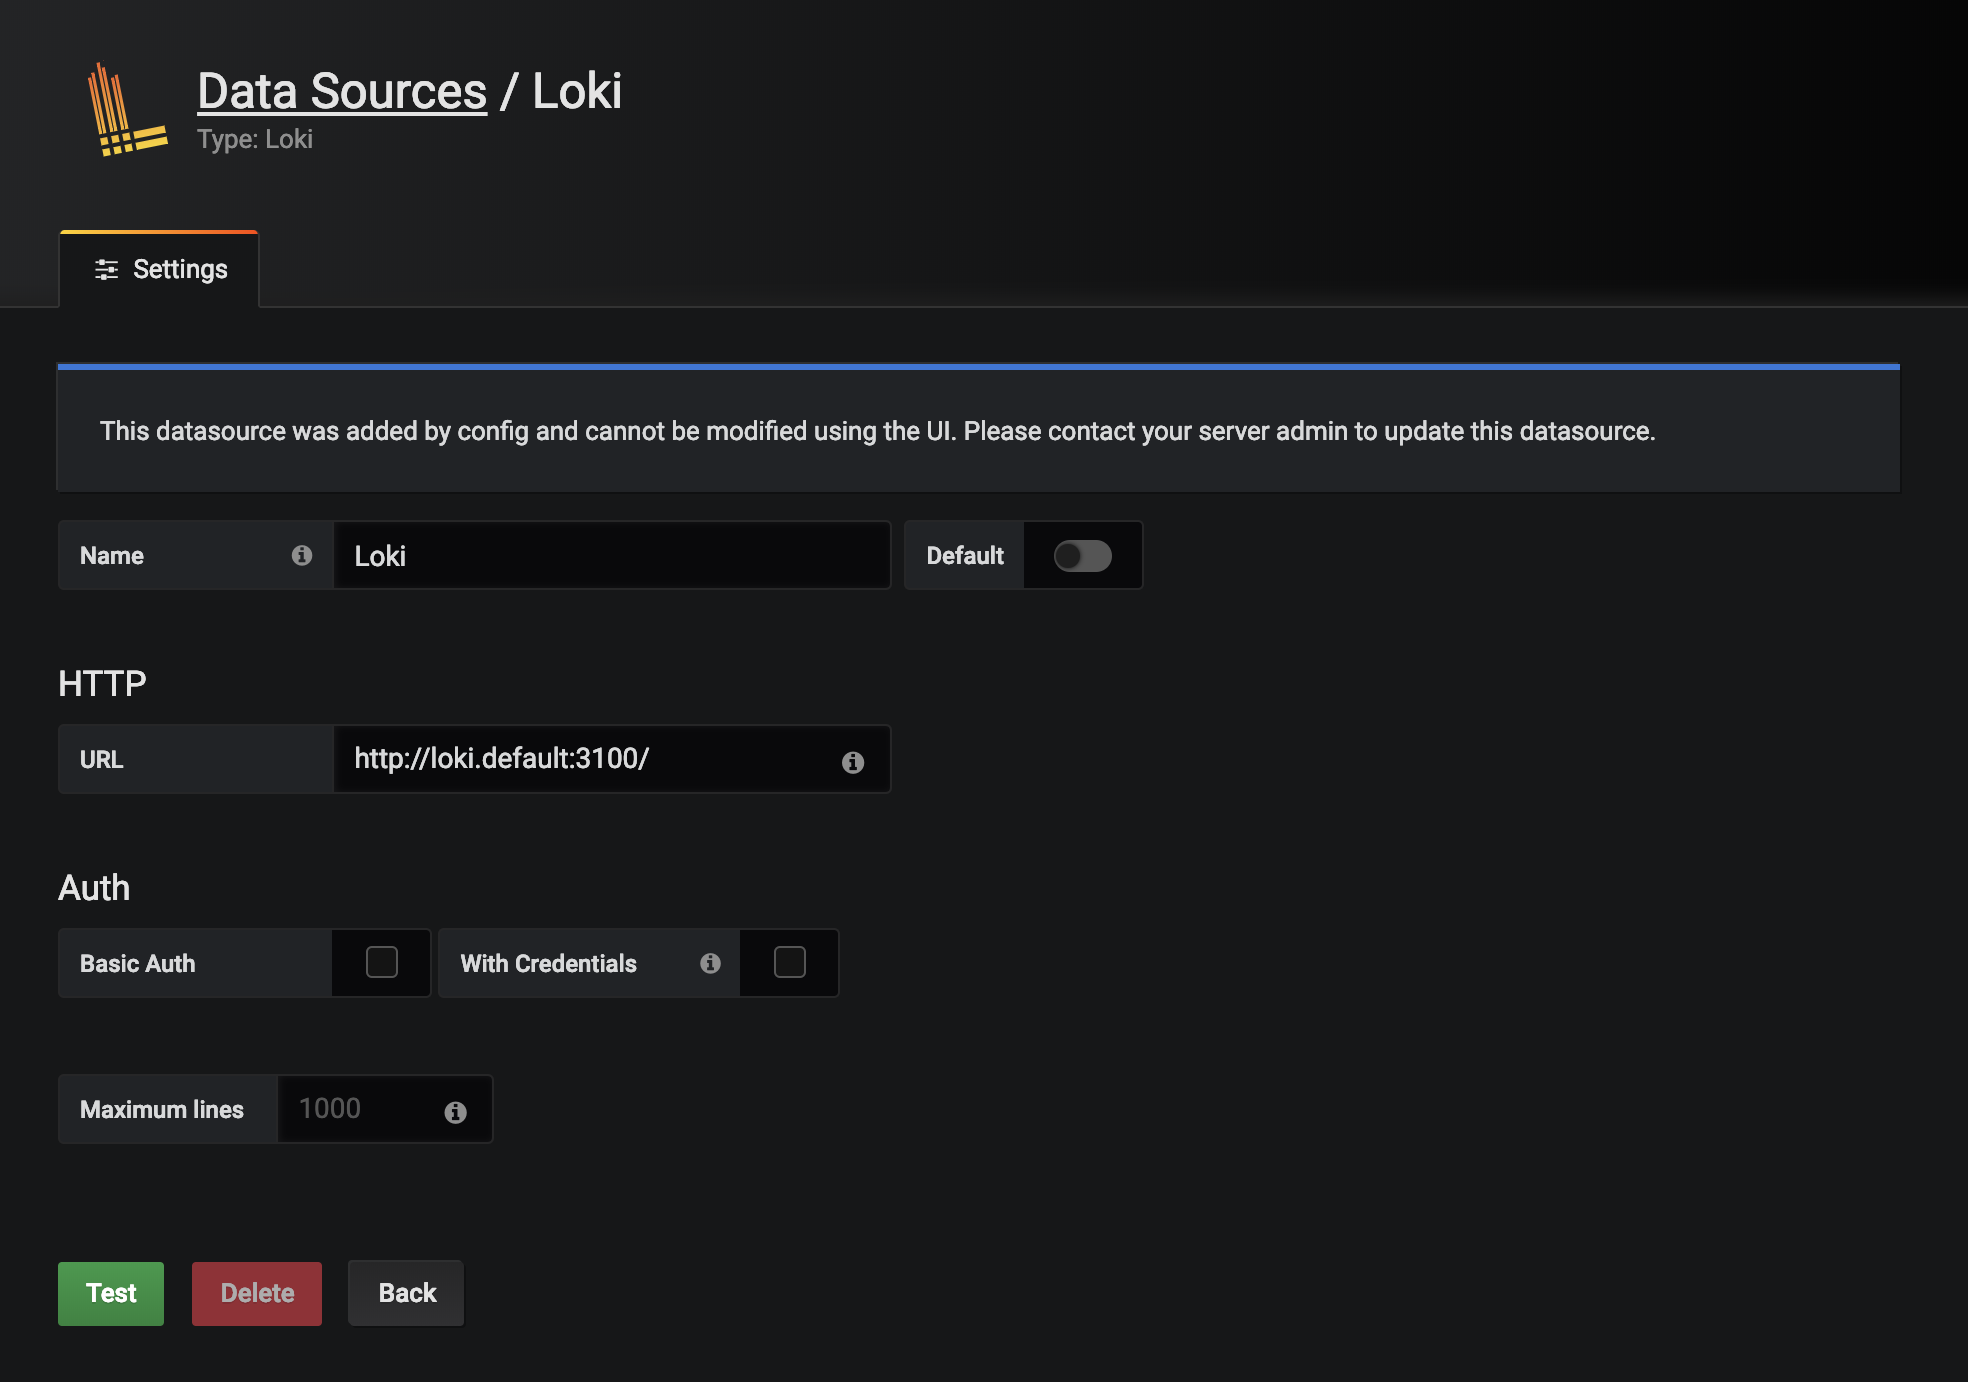Enable the Basic Auth checkbox
Screen dimensions: 1968x1382
(x=380, y=962)
